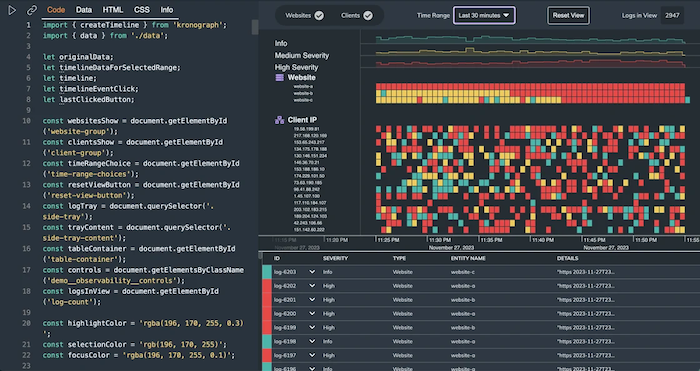Select the 217.168.120.169 client row label
The image size is (700, 371).
click(x=310, y=135)
